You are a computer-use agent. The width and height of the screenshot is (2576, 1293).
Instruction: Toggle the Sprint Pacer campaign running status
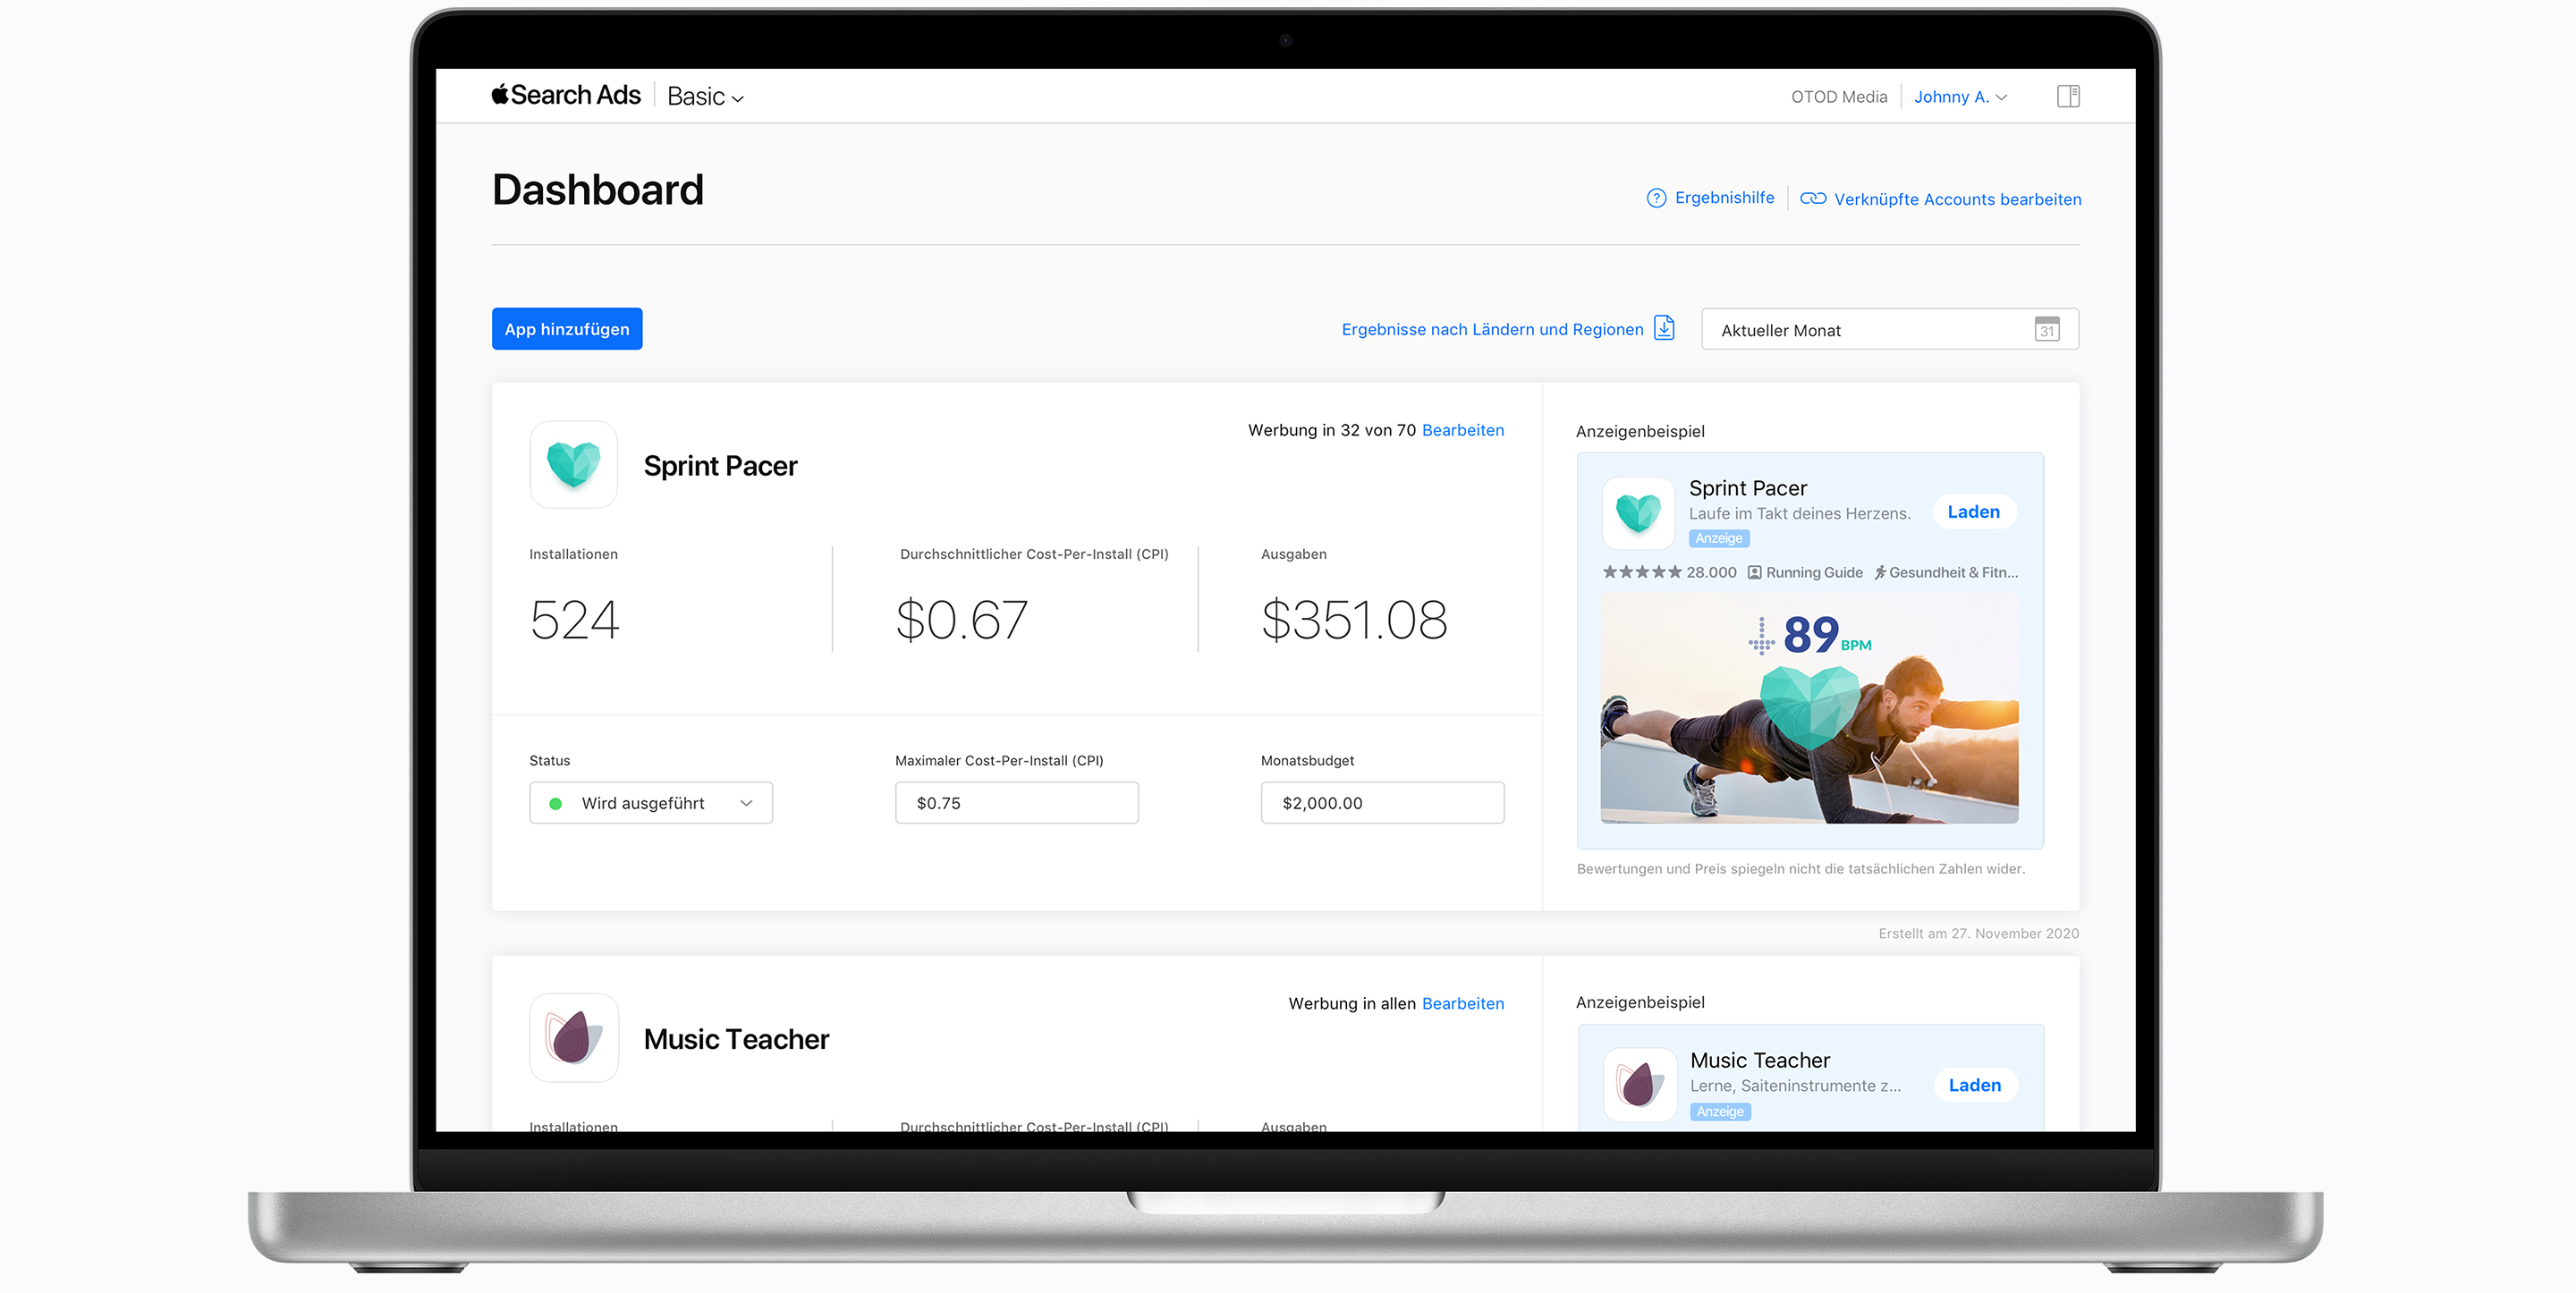647,803
